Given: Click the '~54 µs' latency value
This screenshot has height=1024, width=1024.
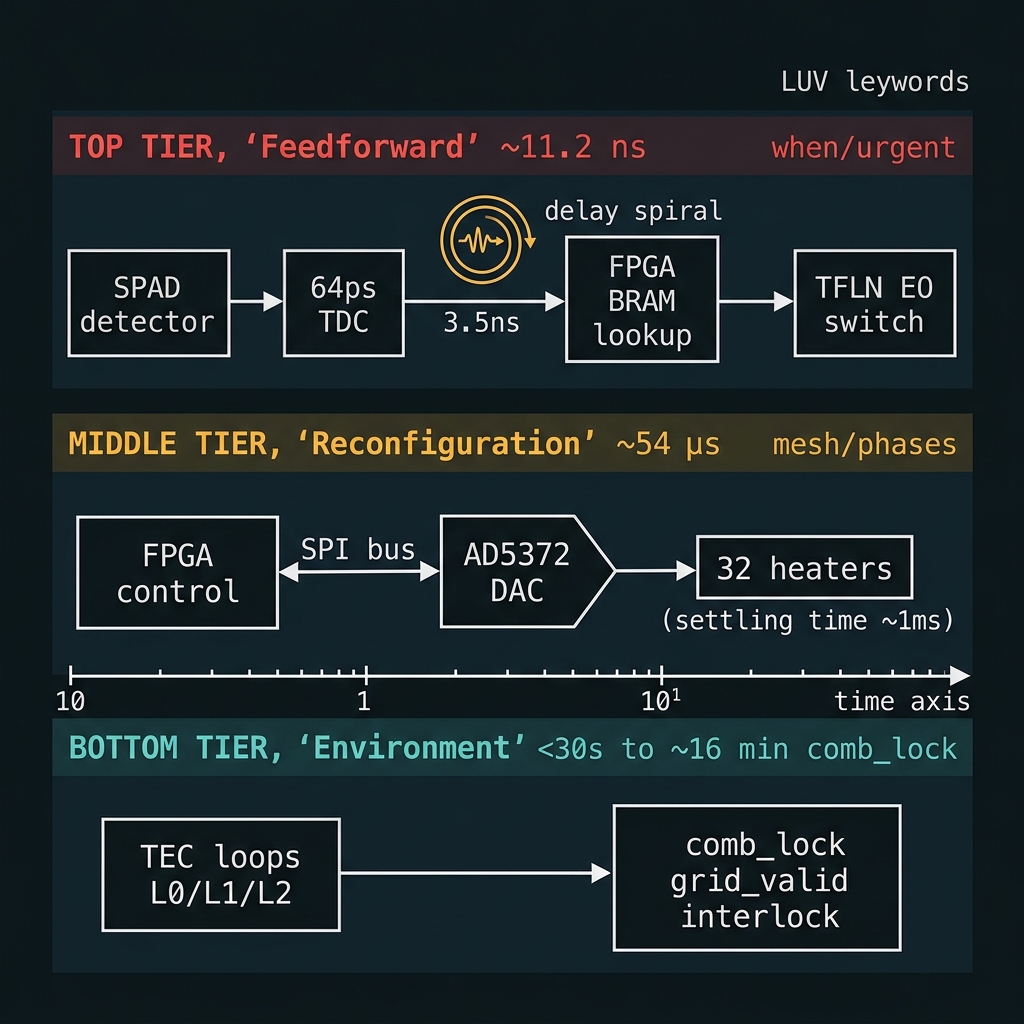Looking at the screenshot, I should [667, 444].
